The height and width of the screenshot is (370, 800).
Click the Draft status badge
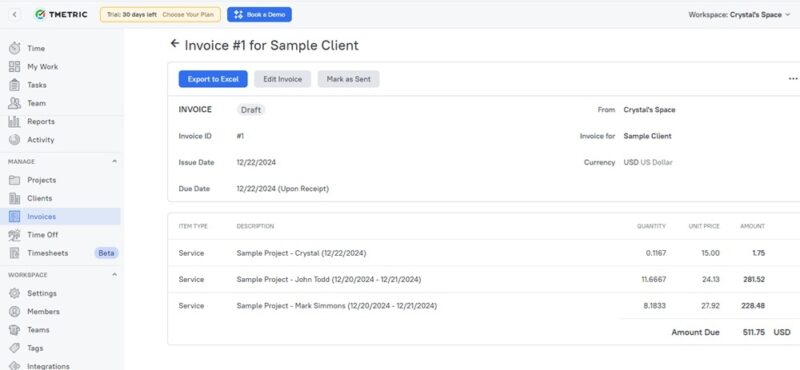click(251, 110)
